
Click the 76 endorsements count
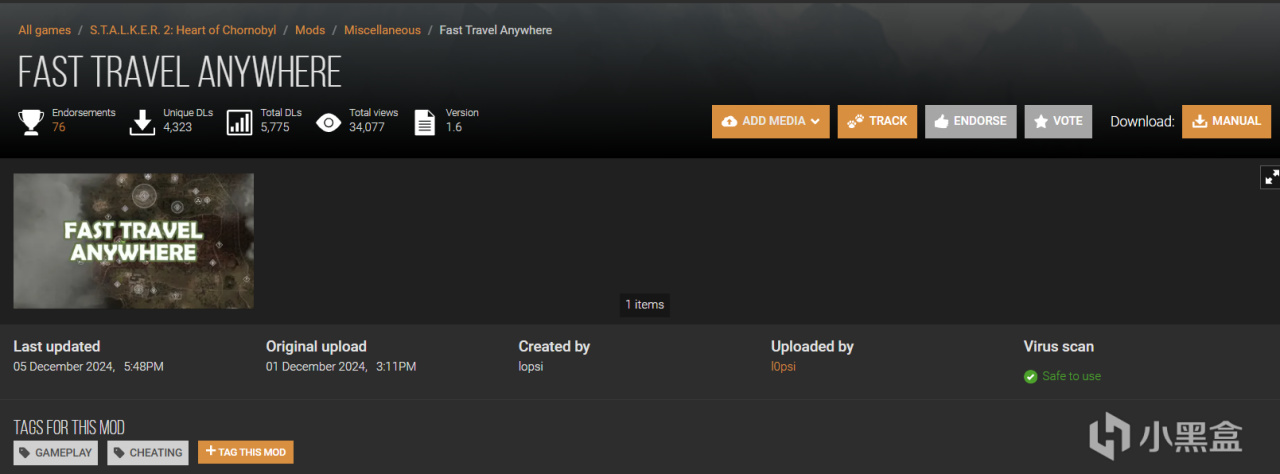pos(59,128)
